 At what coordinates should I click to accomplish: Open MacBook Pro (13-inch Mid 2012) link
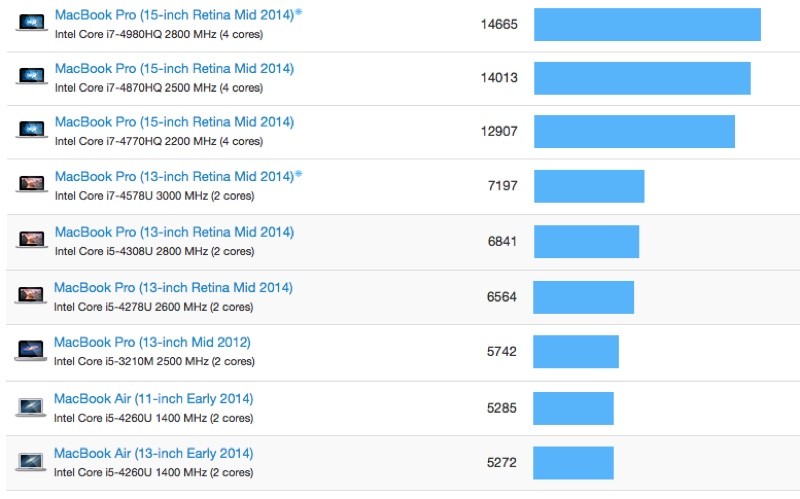(x=152, y=342)
